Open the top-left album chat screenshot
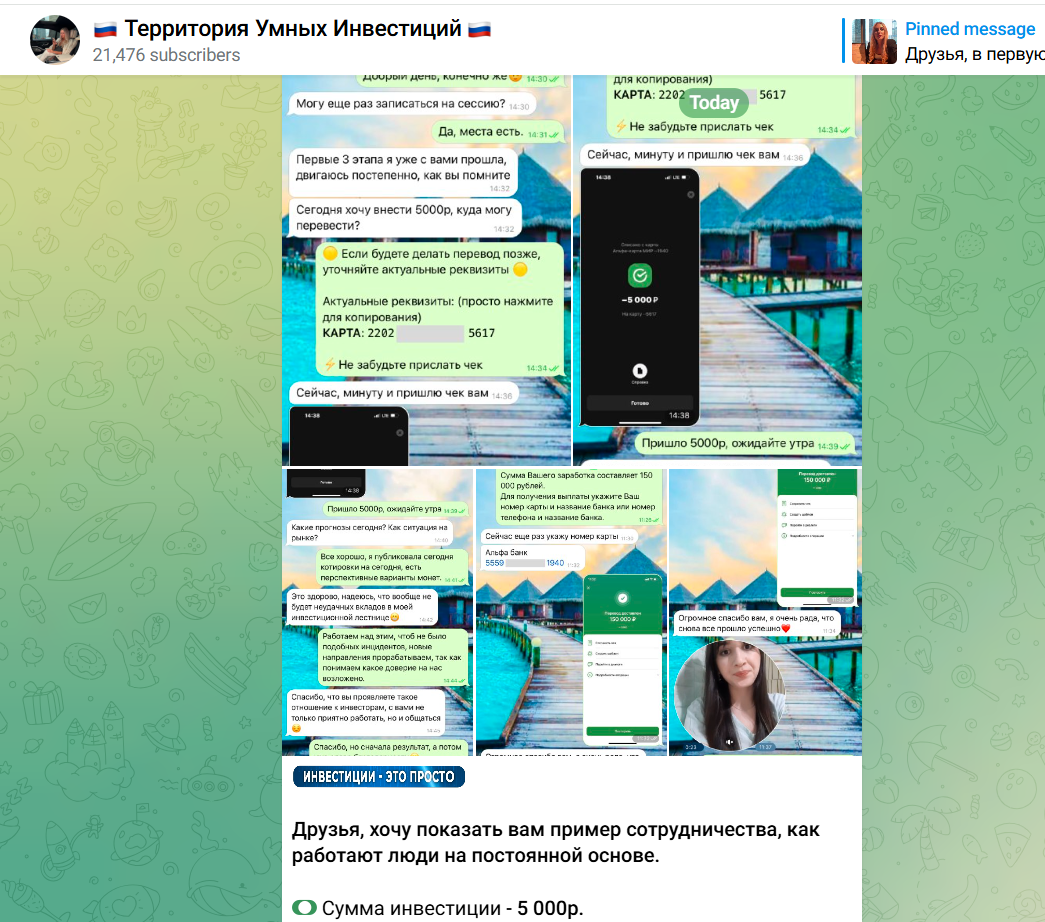Image resolution: width=1045 pixels, height=922 pixels. point(426,270)
